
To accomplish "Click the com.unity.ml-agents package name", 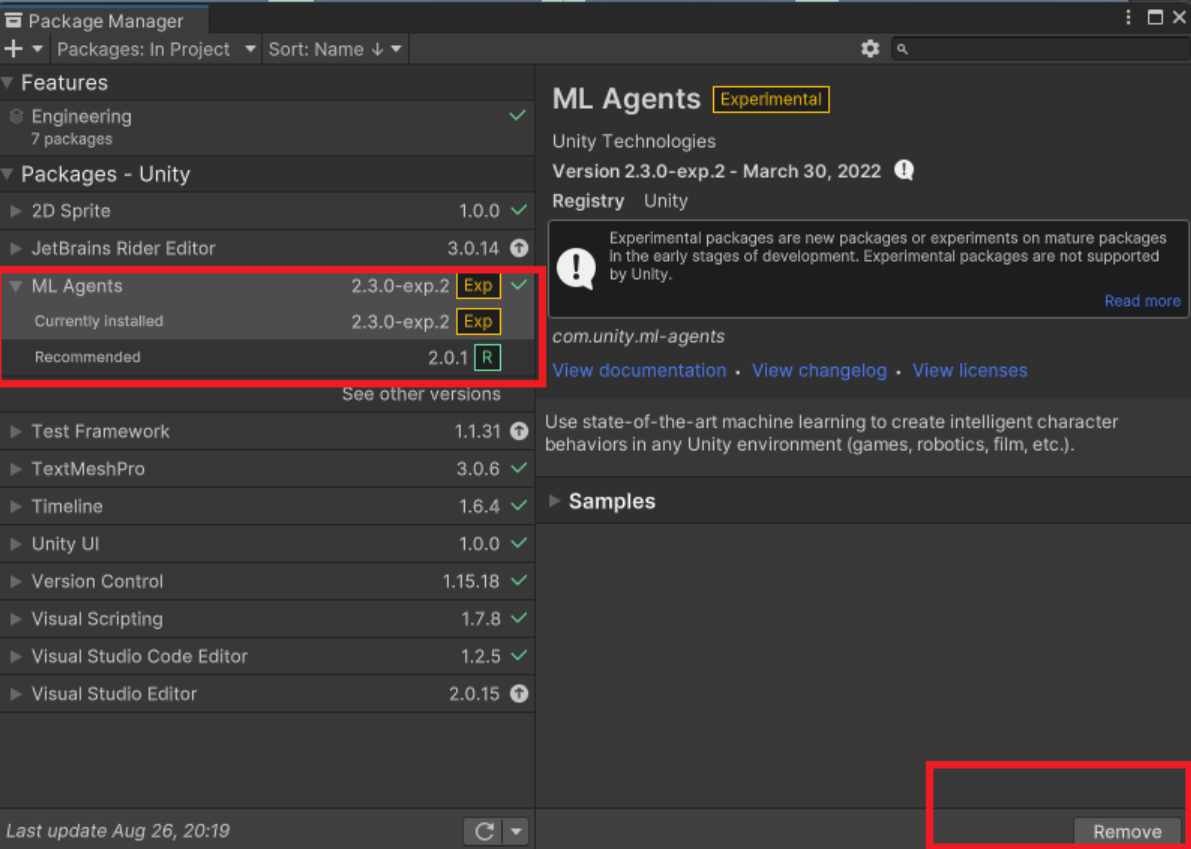I will (x=638, y=336).
